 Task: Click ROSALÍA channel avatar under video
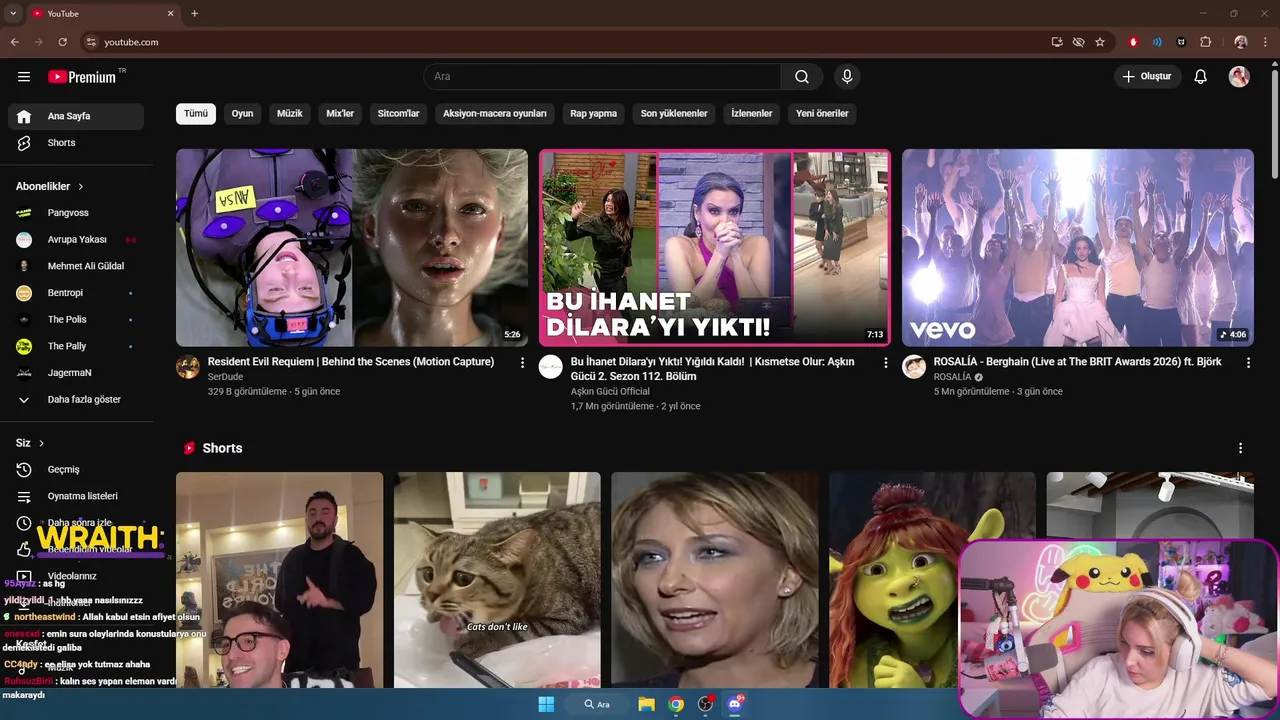pyautogui.click(x=914, y=366)
